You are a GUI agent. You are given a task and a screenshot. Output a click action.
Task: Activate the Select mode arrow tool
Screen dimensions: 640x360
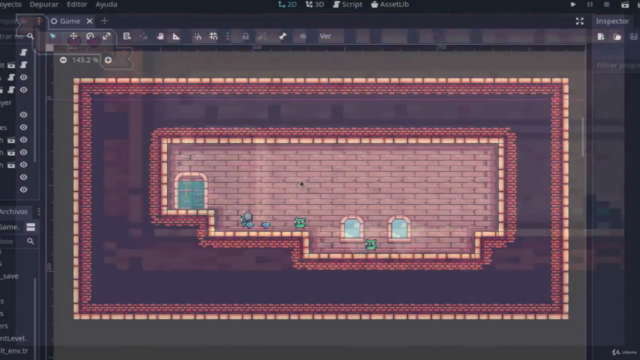[x=53, y=36]
